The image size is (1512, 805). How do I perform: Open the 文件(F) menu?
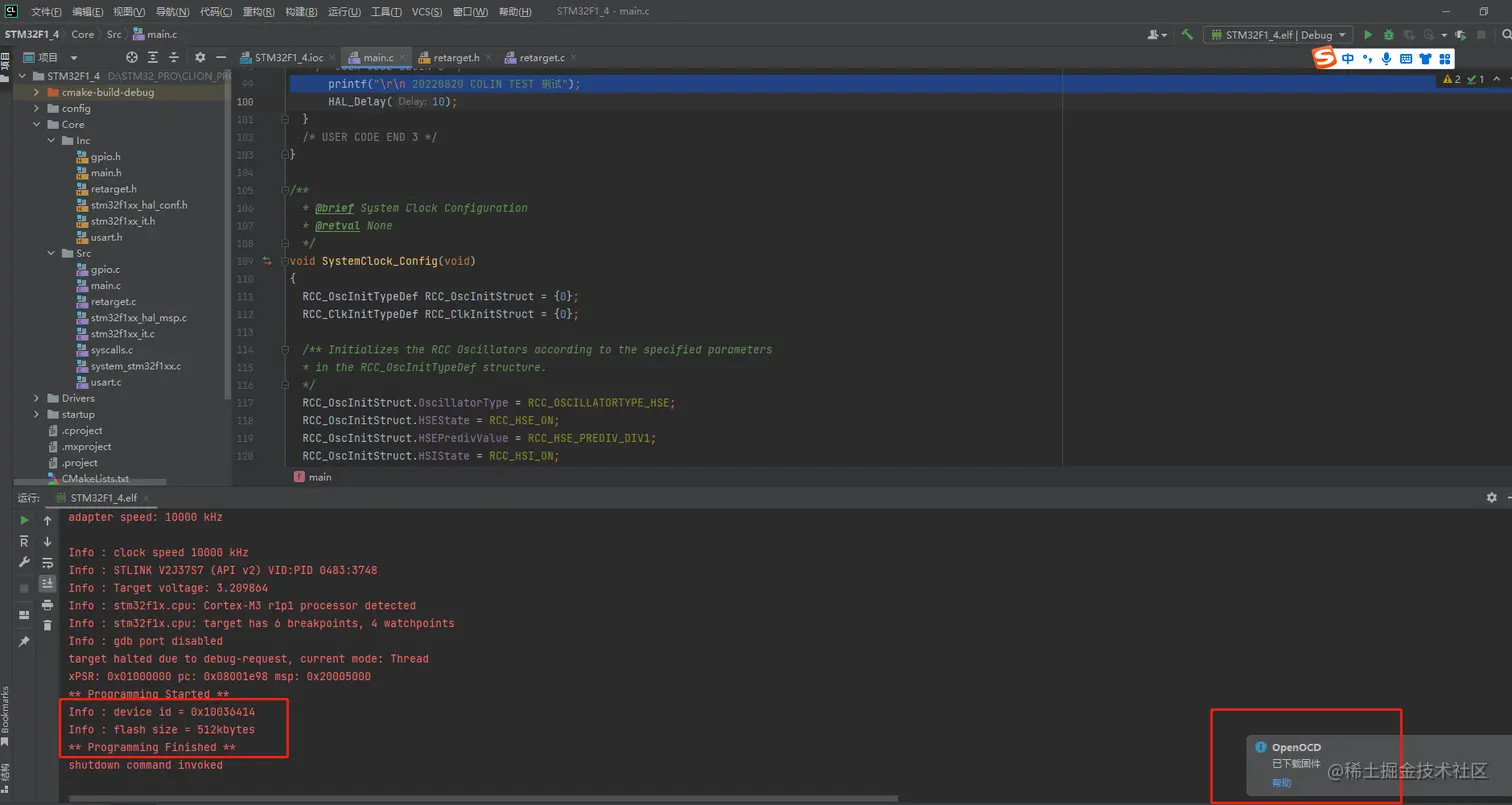(46, 12)
